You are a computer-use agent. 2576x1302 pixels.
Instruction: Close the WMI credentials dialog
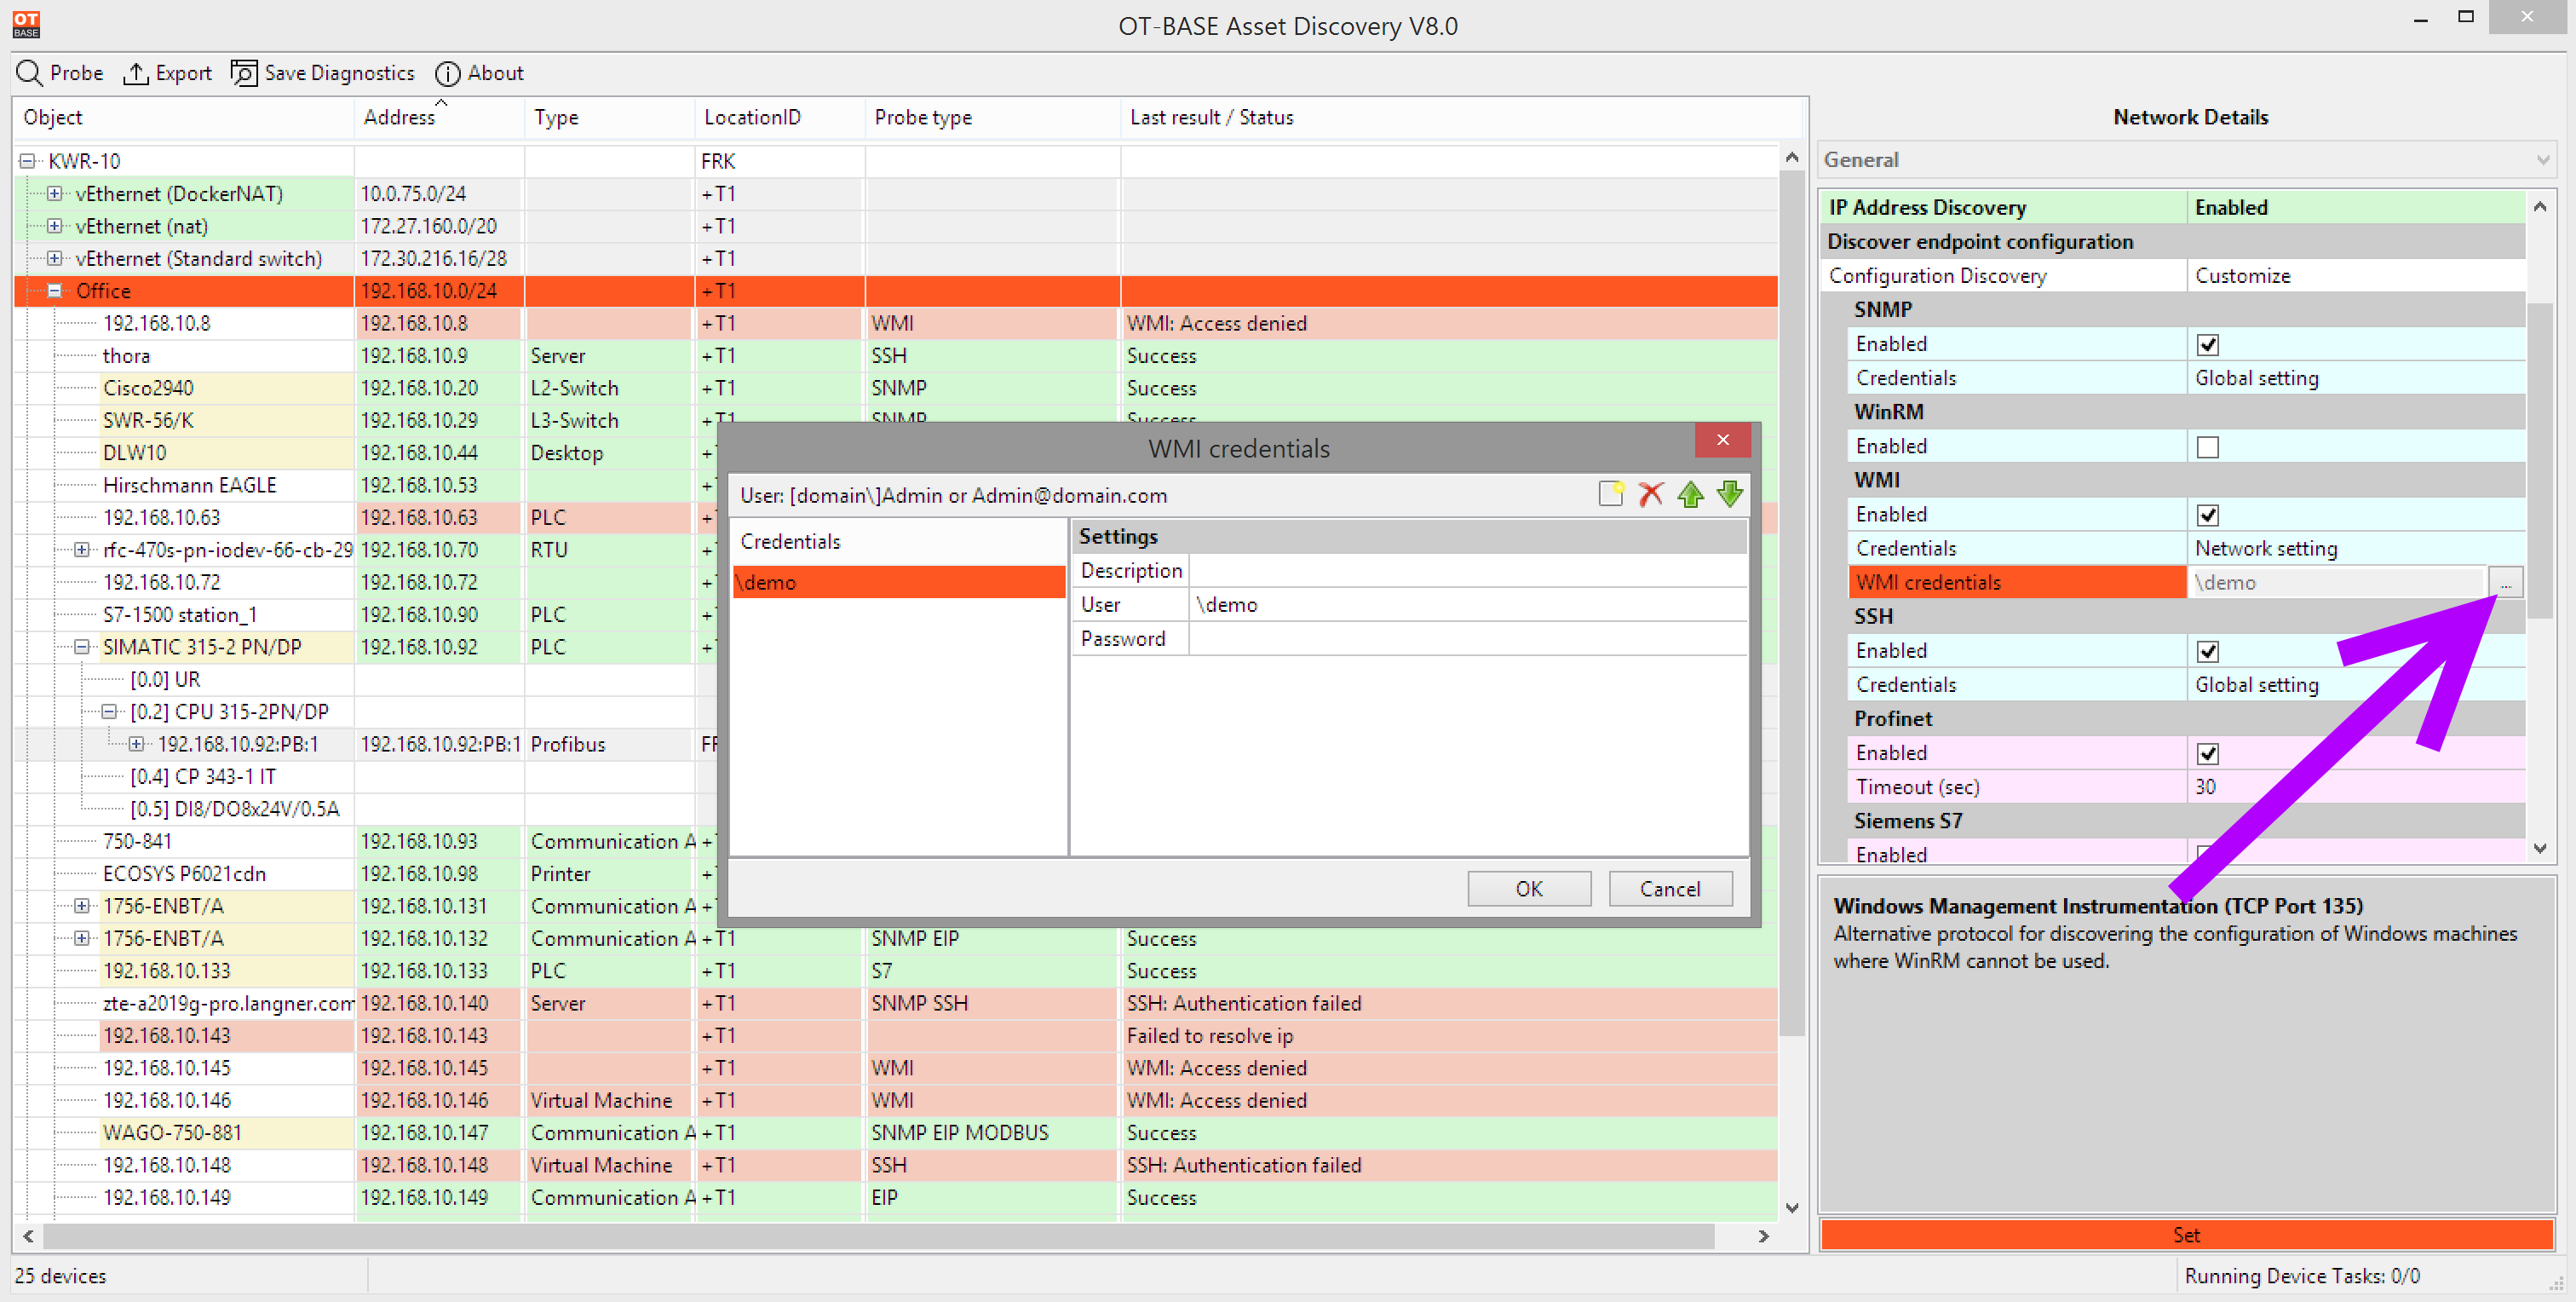[1722, 440]
